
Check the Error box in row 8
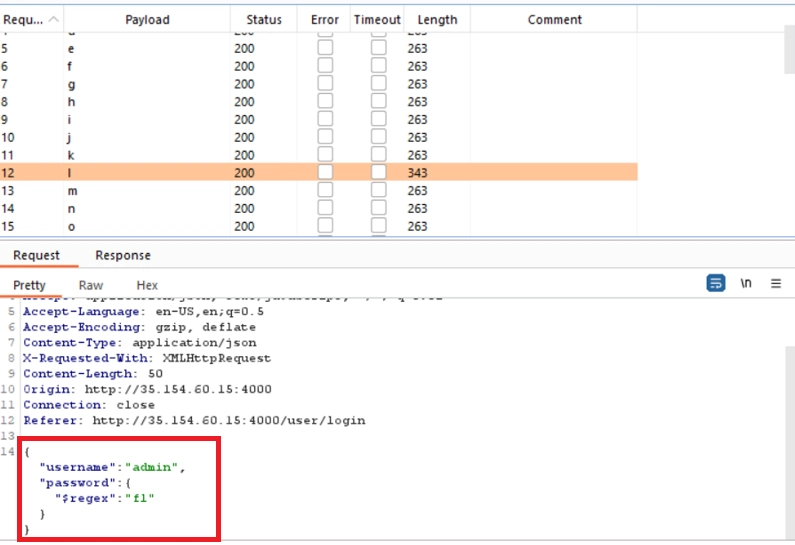pyautogui.click(x=325, y=102)
